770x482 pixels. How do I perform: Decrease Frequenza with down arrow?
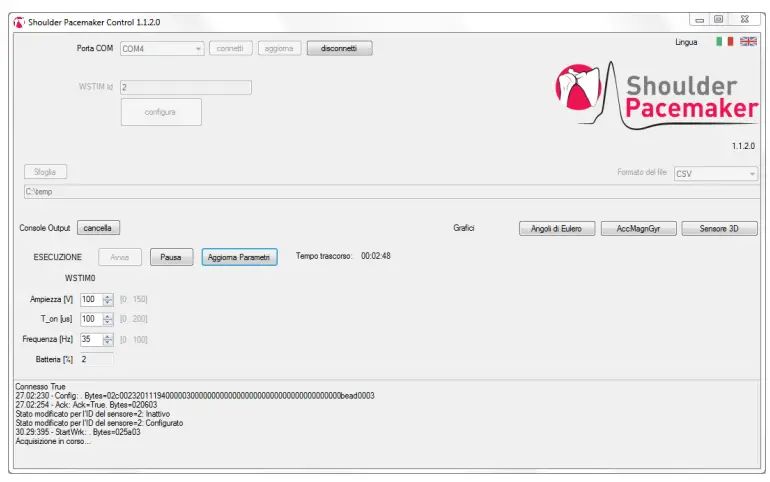tap(108, 343)
